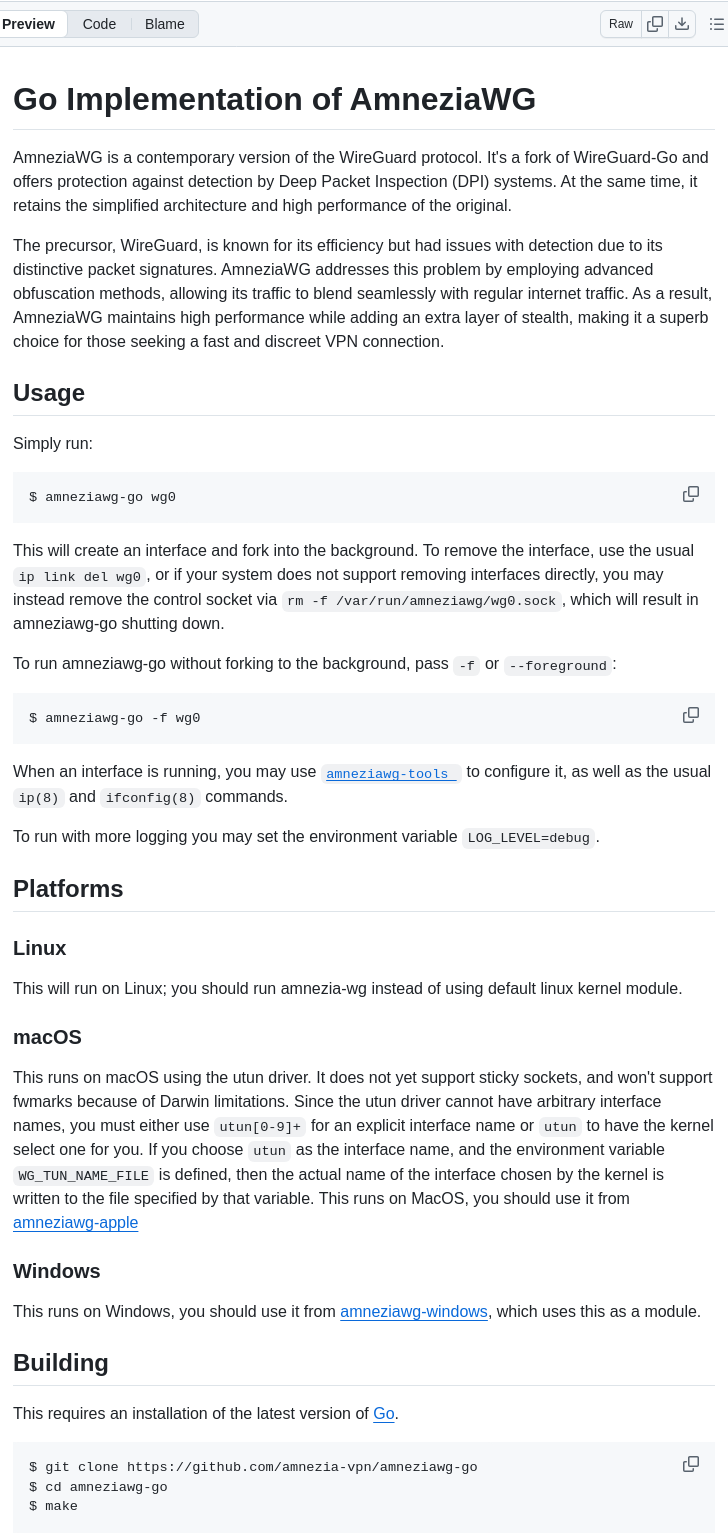Viewport: 728px width, 1537px height.
Task: Click the git clone code block
Action: pyautogui.click(x=300, y=1487)
